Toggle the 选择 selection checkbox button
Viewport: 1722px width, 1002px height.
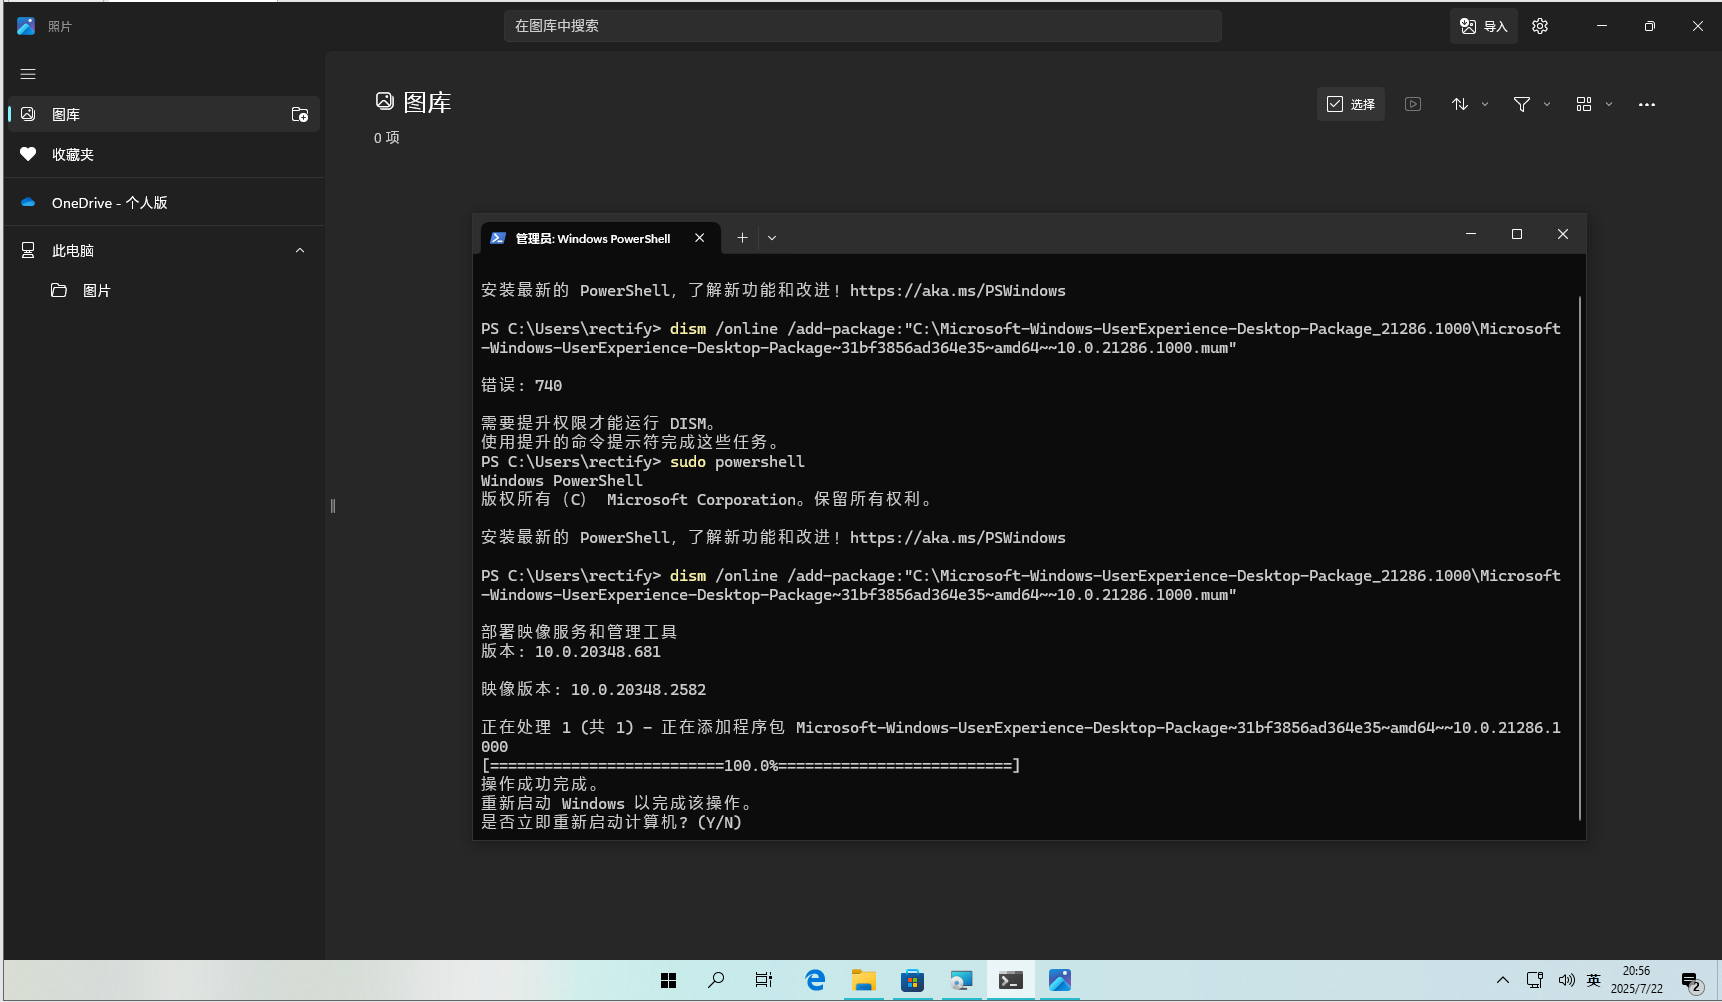click(x=1350, y=104)
